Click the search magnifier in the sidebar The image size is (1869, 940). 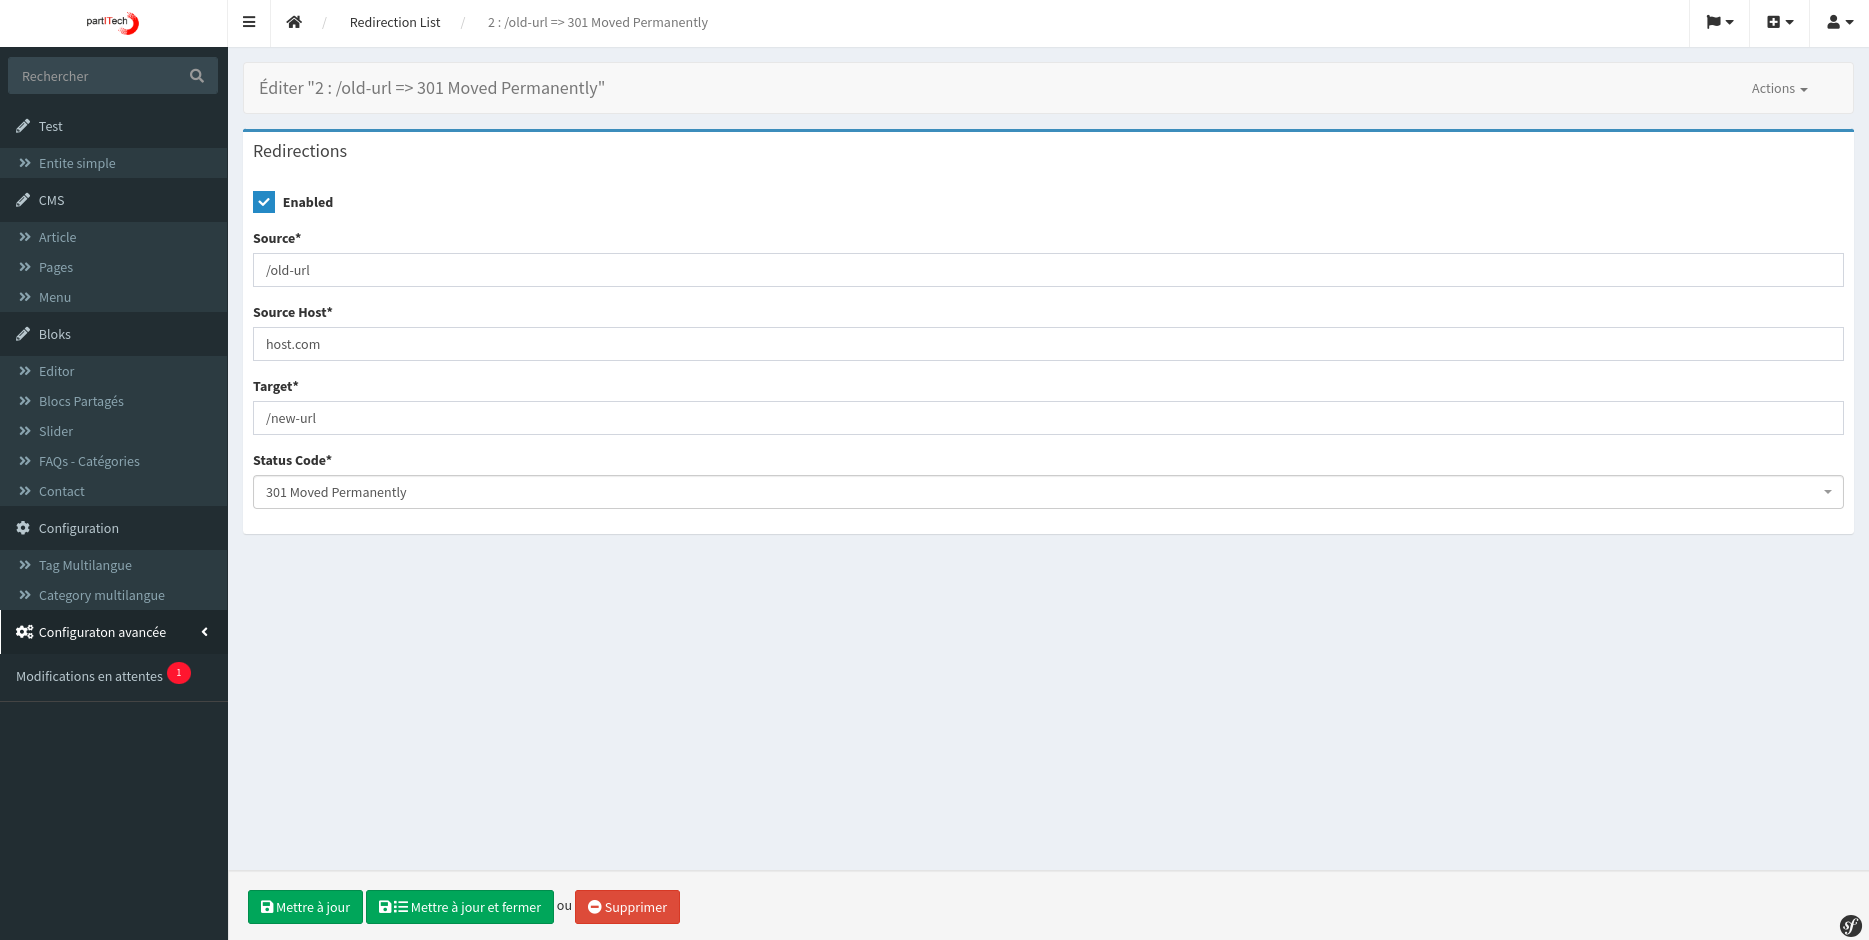pos(196,75)
